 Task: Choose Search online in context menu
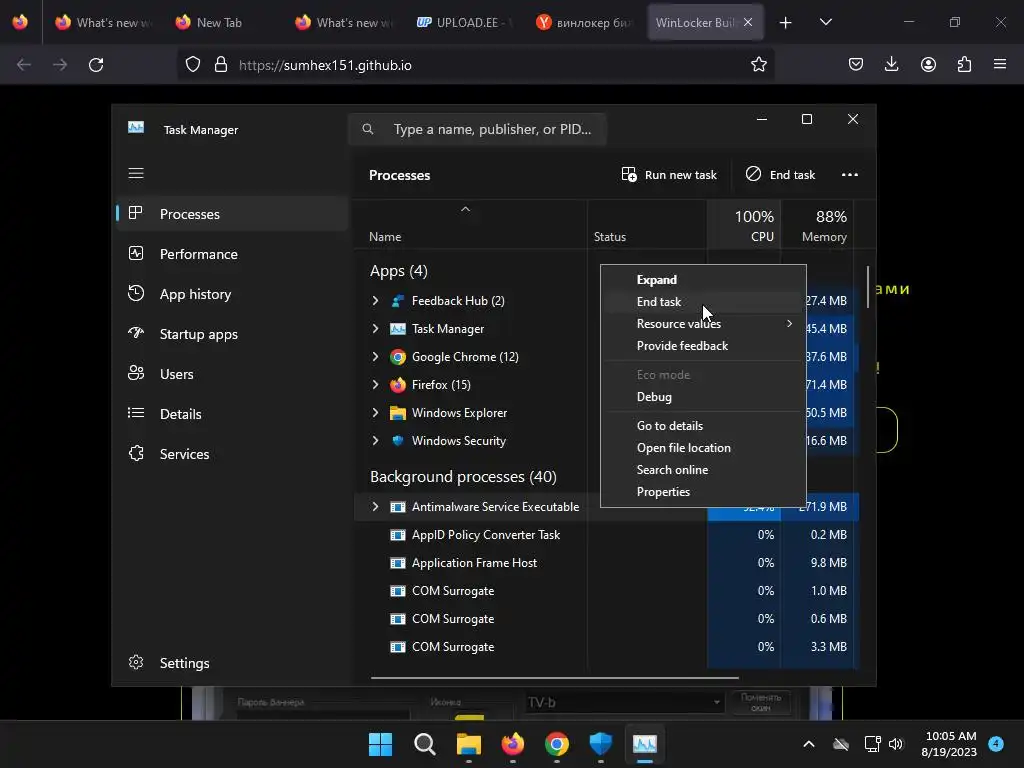[703, 470]
